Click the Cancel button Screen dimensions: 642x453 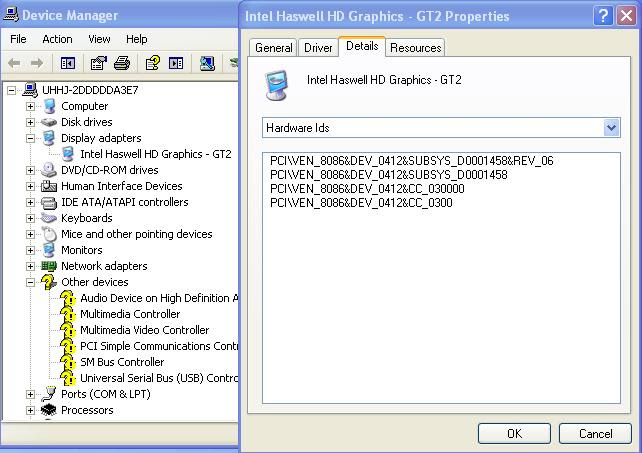[x=595, y=433]
